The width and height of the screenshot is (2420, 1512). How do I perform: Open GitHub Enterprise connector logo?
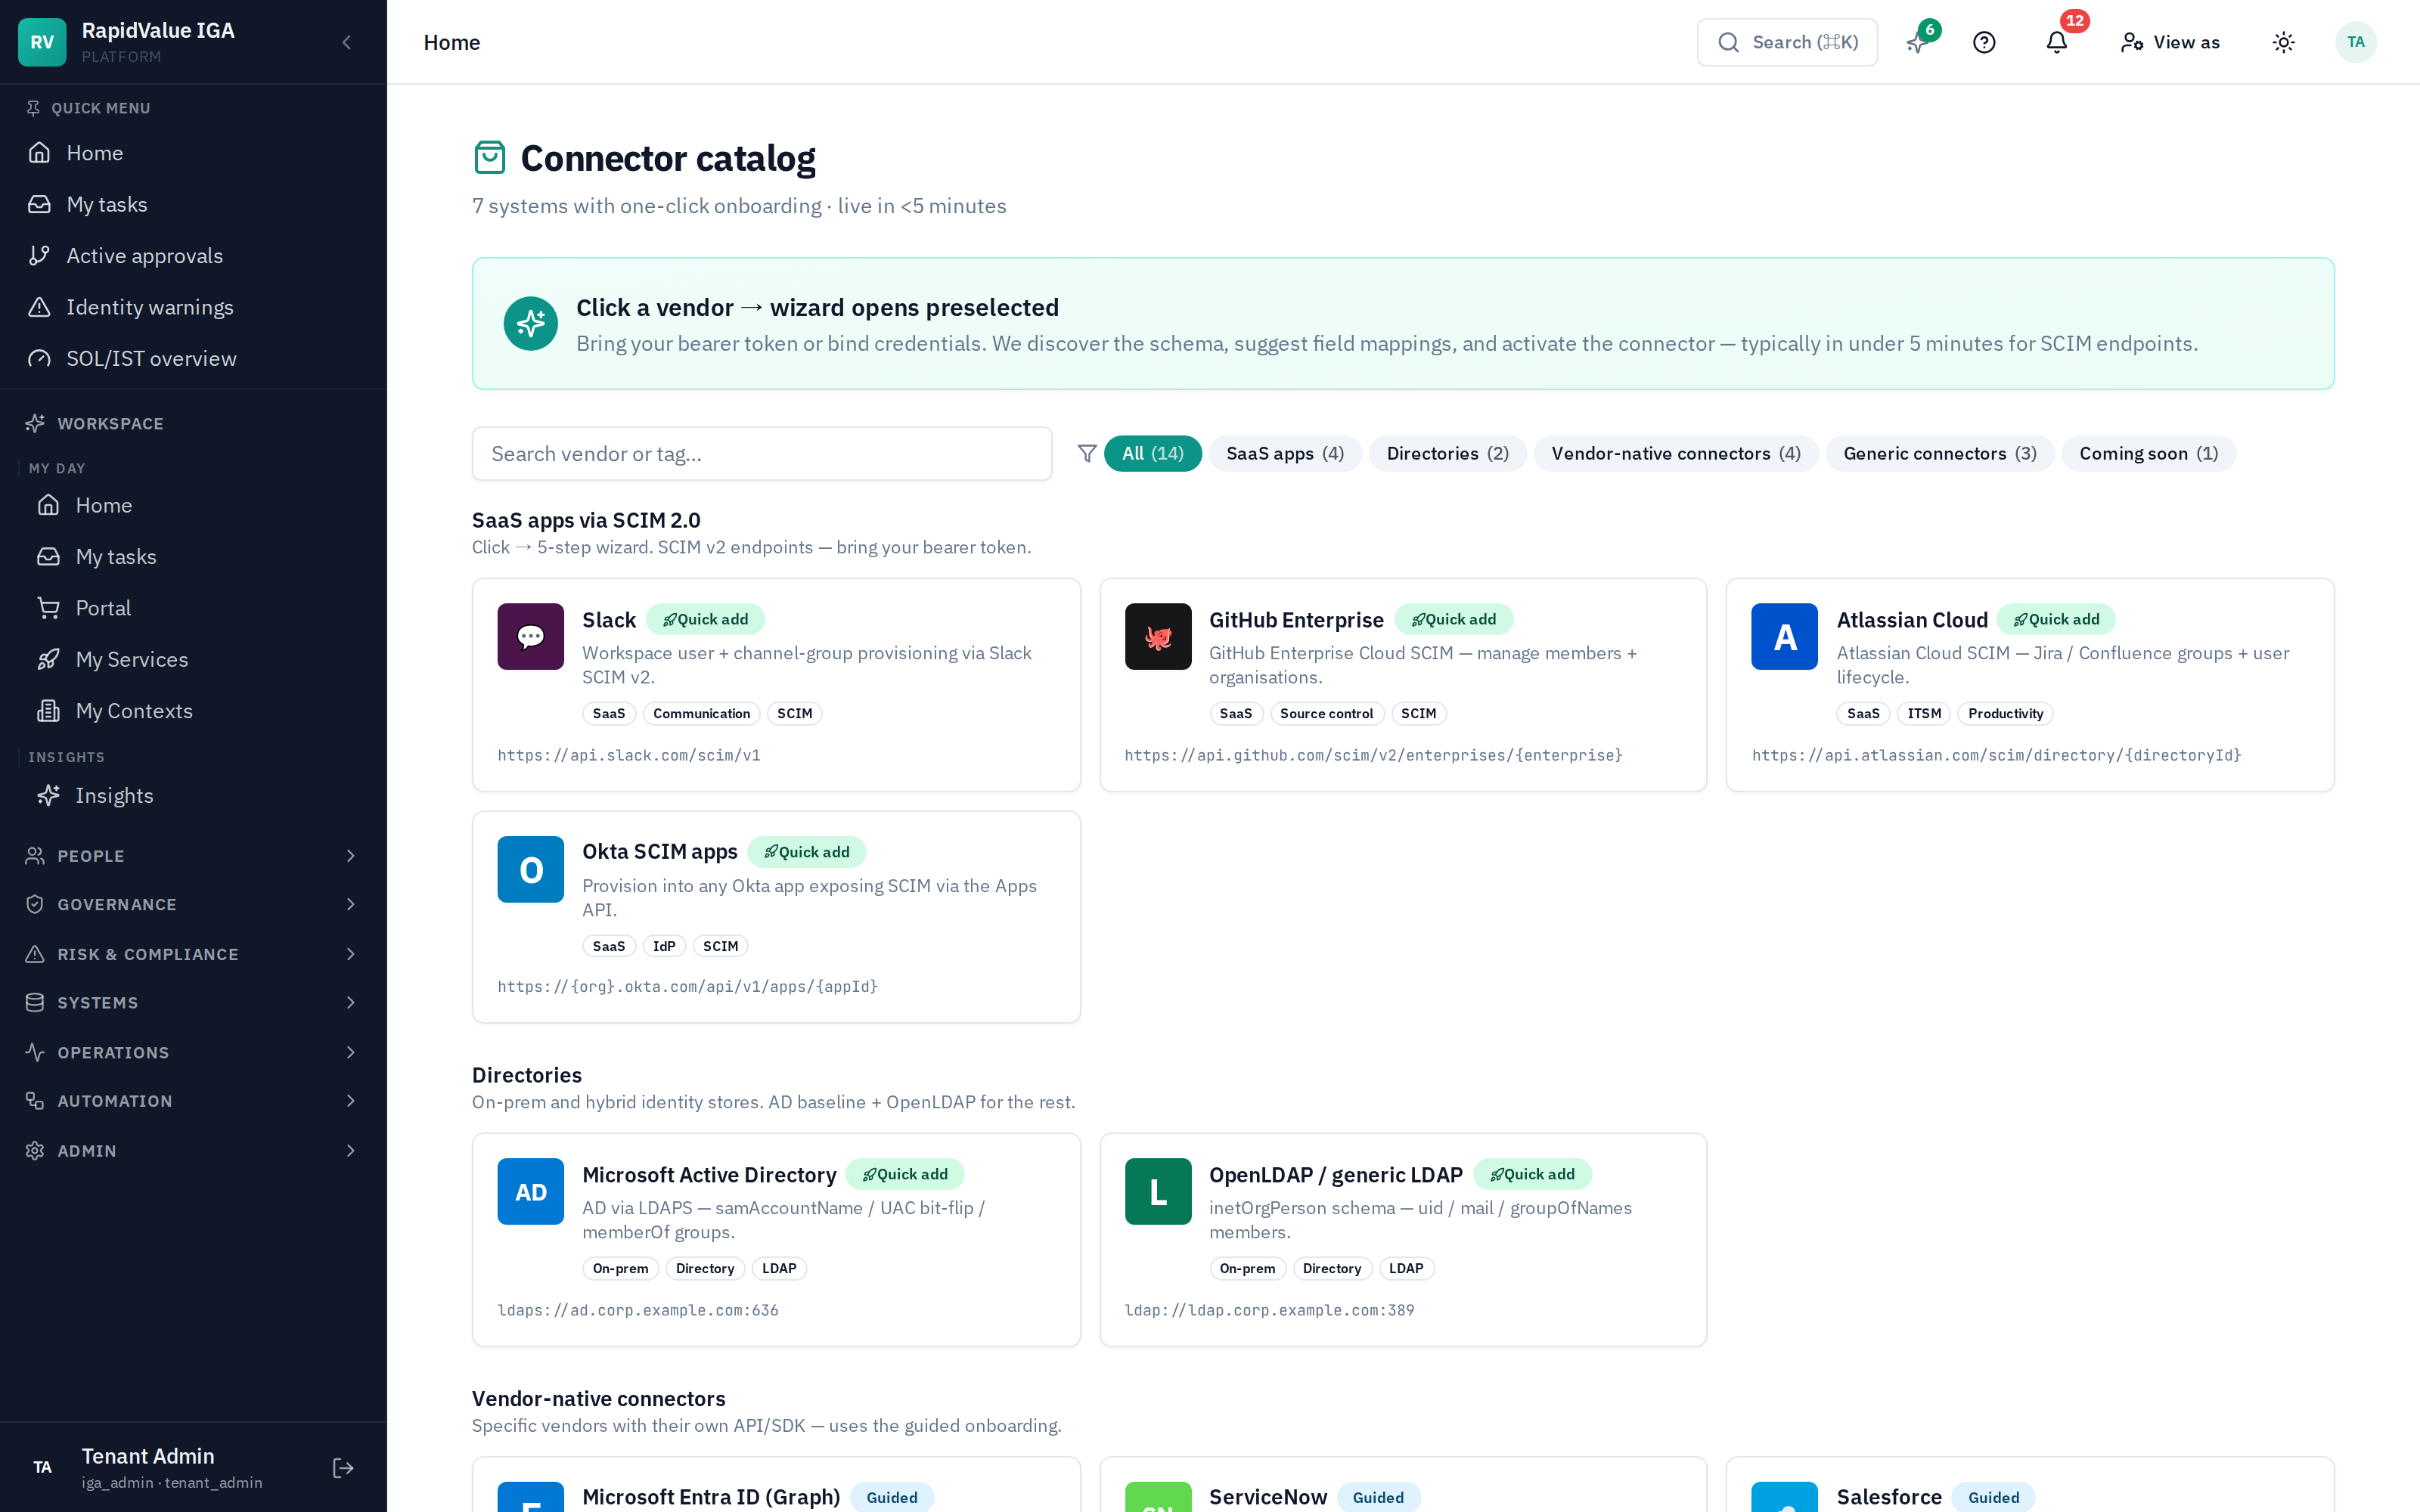coord(1158,636)
